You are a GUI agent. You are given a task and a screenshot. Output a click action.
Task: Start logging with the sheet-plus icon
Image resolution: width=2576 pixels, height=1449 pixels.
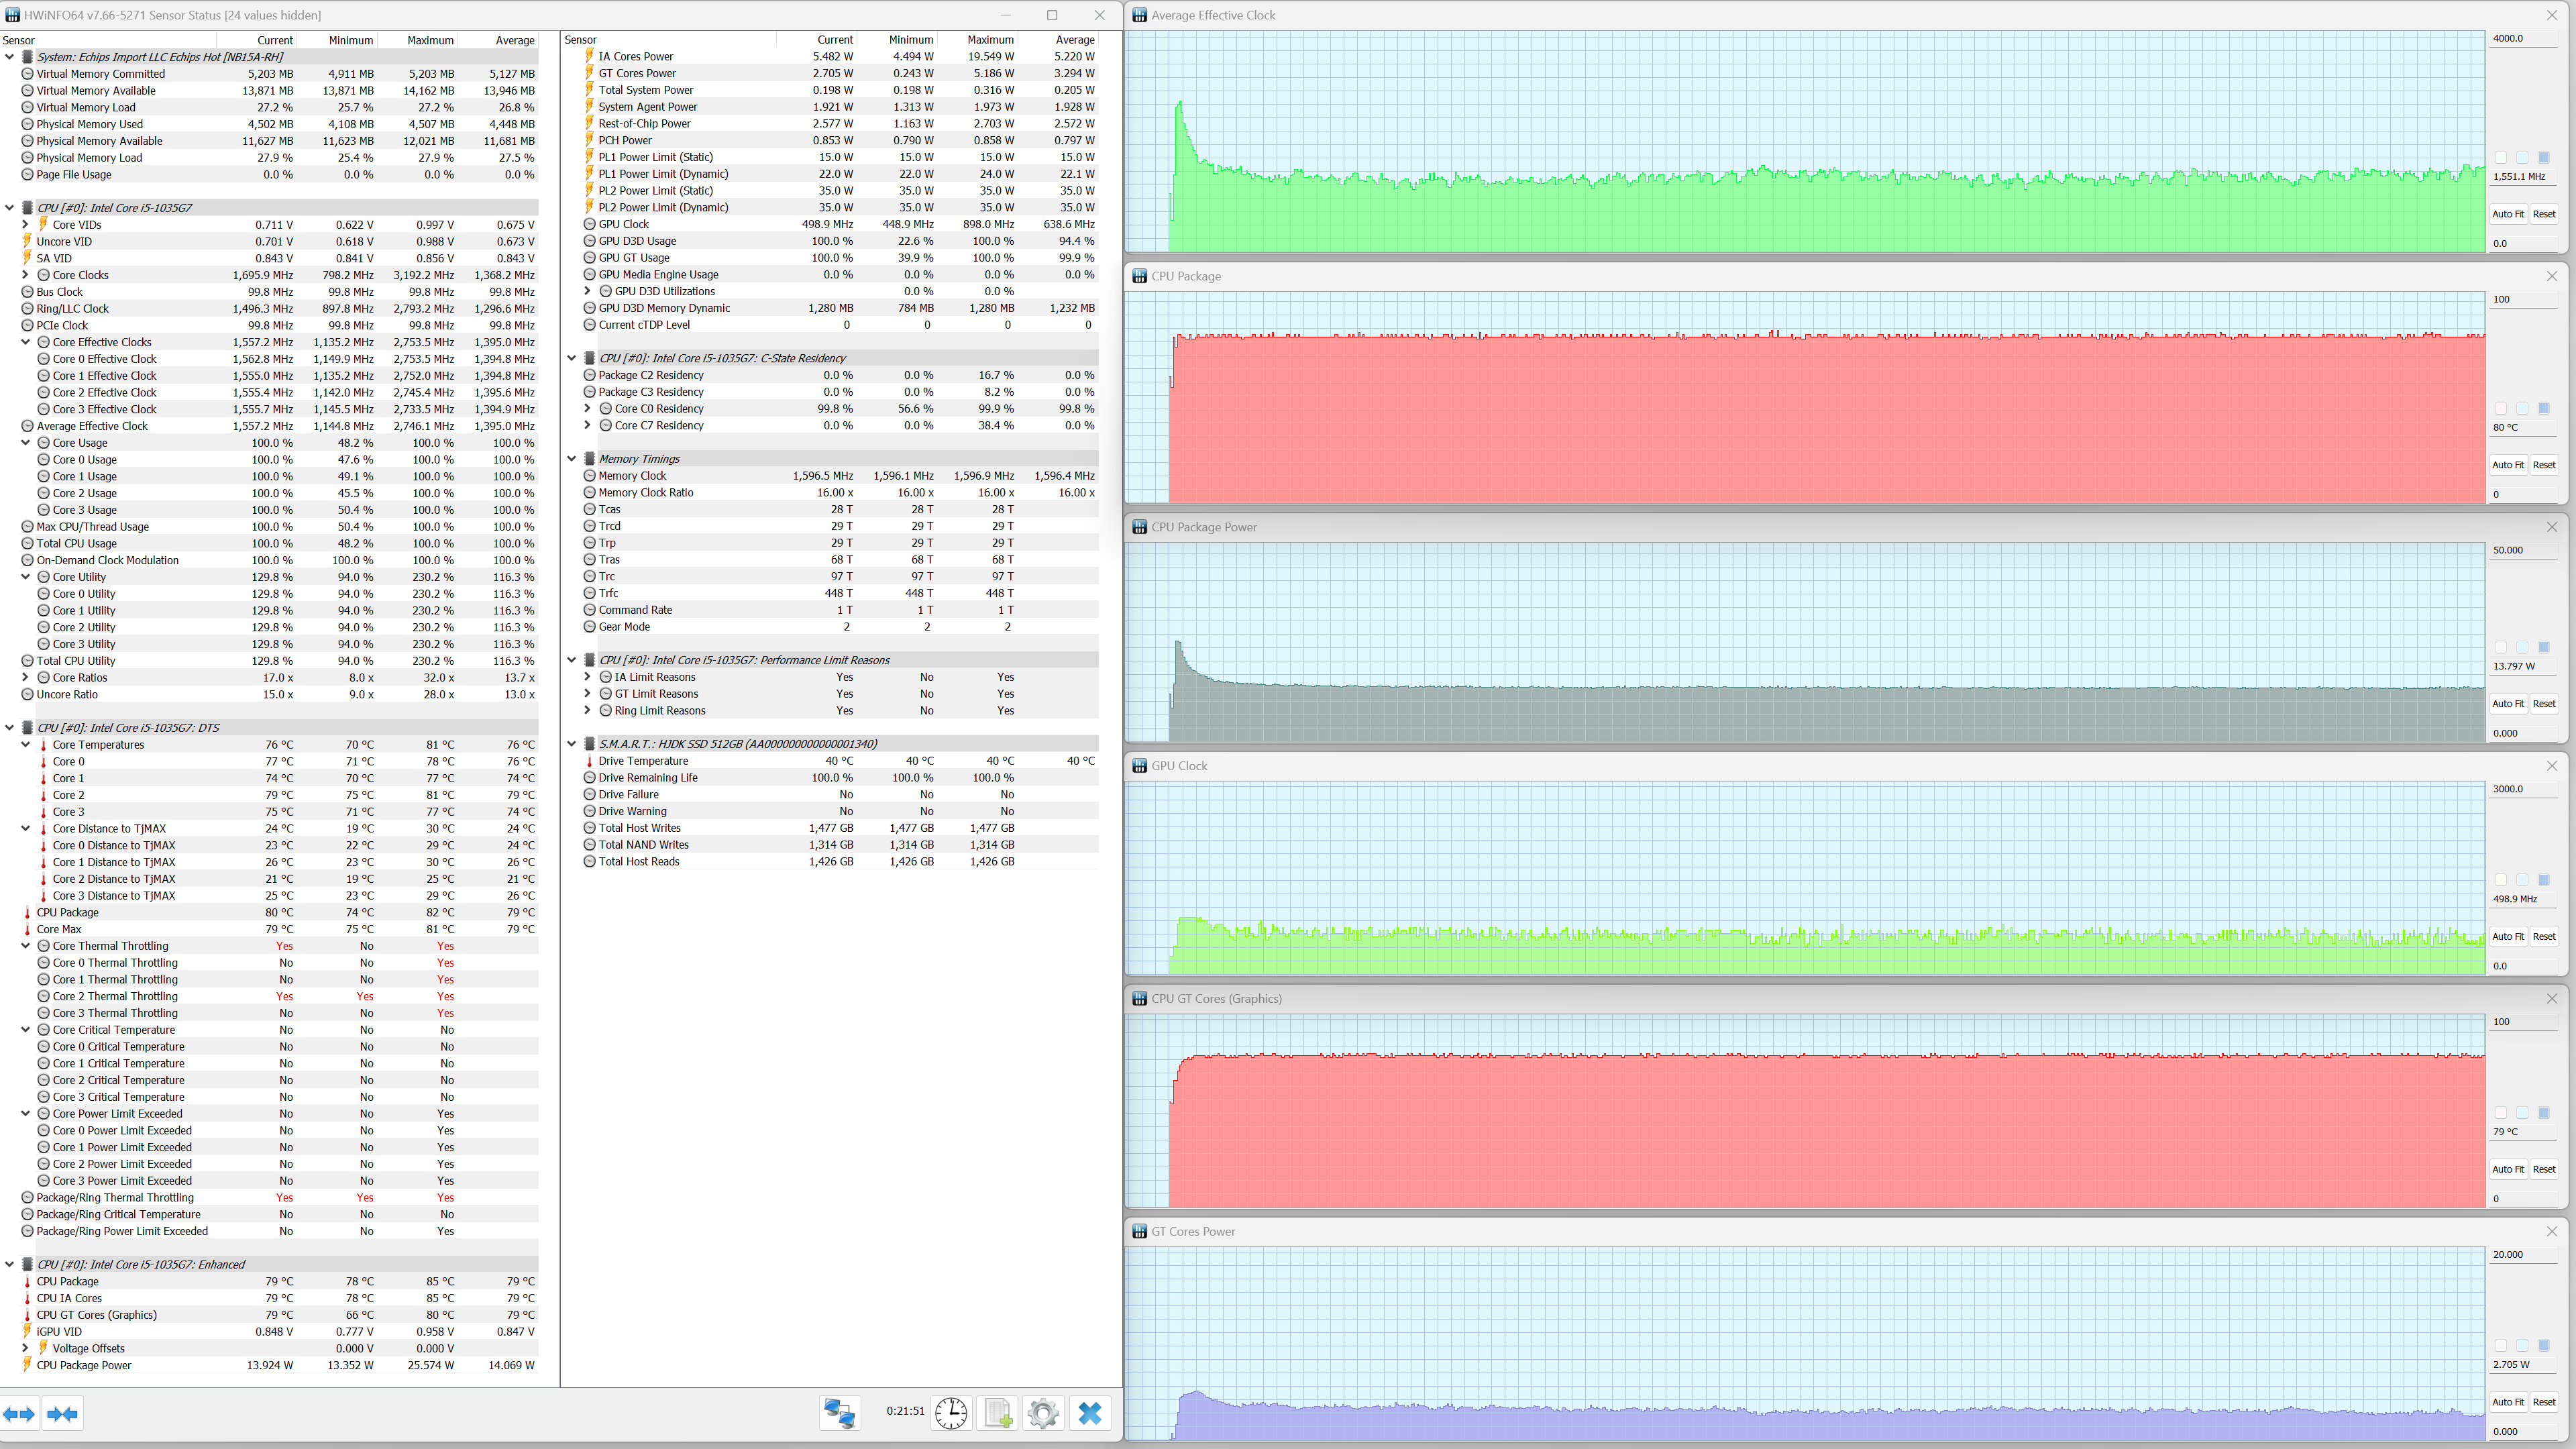(997, 1412)
